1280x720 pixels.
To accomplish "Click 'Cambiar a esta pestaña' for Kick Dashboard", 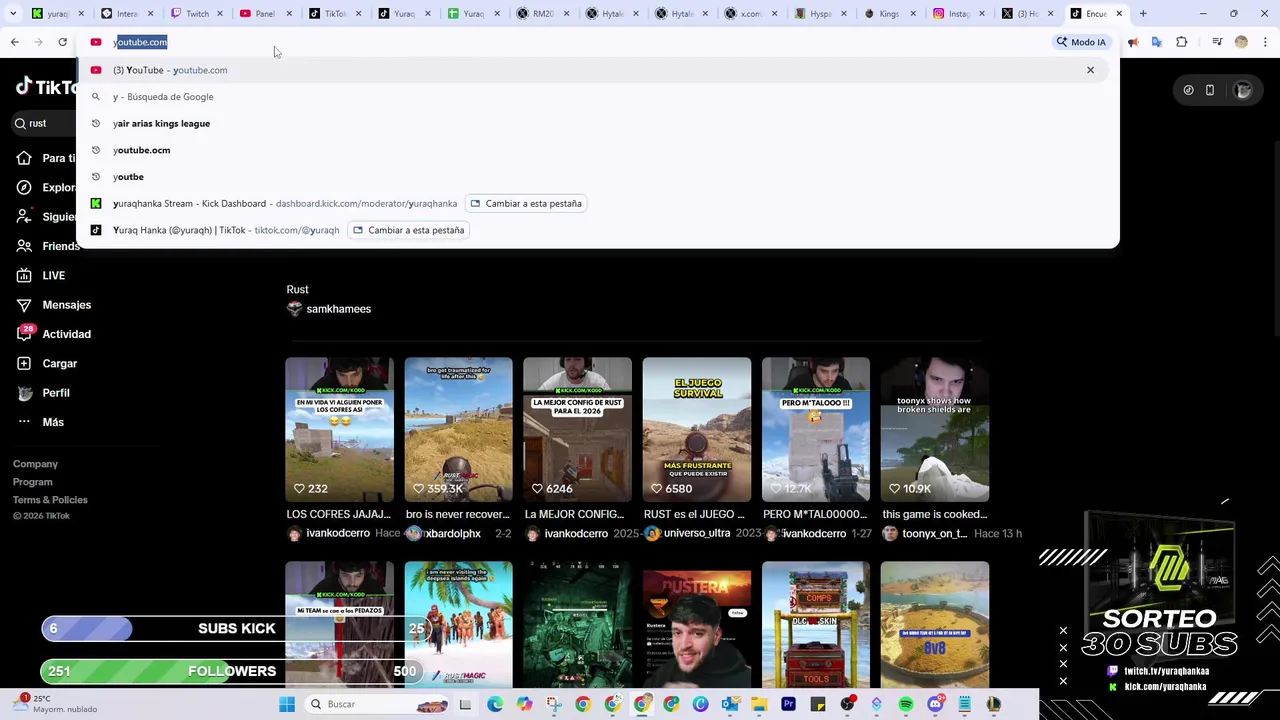I will [526, 203].
